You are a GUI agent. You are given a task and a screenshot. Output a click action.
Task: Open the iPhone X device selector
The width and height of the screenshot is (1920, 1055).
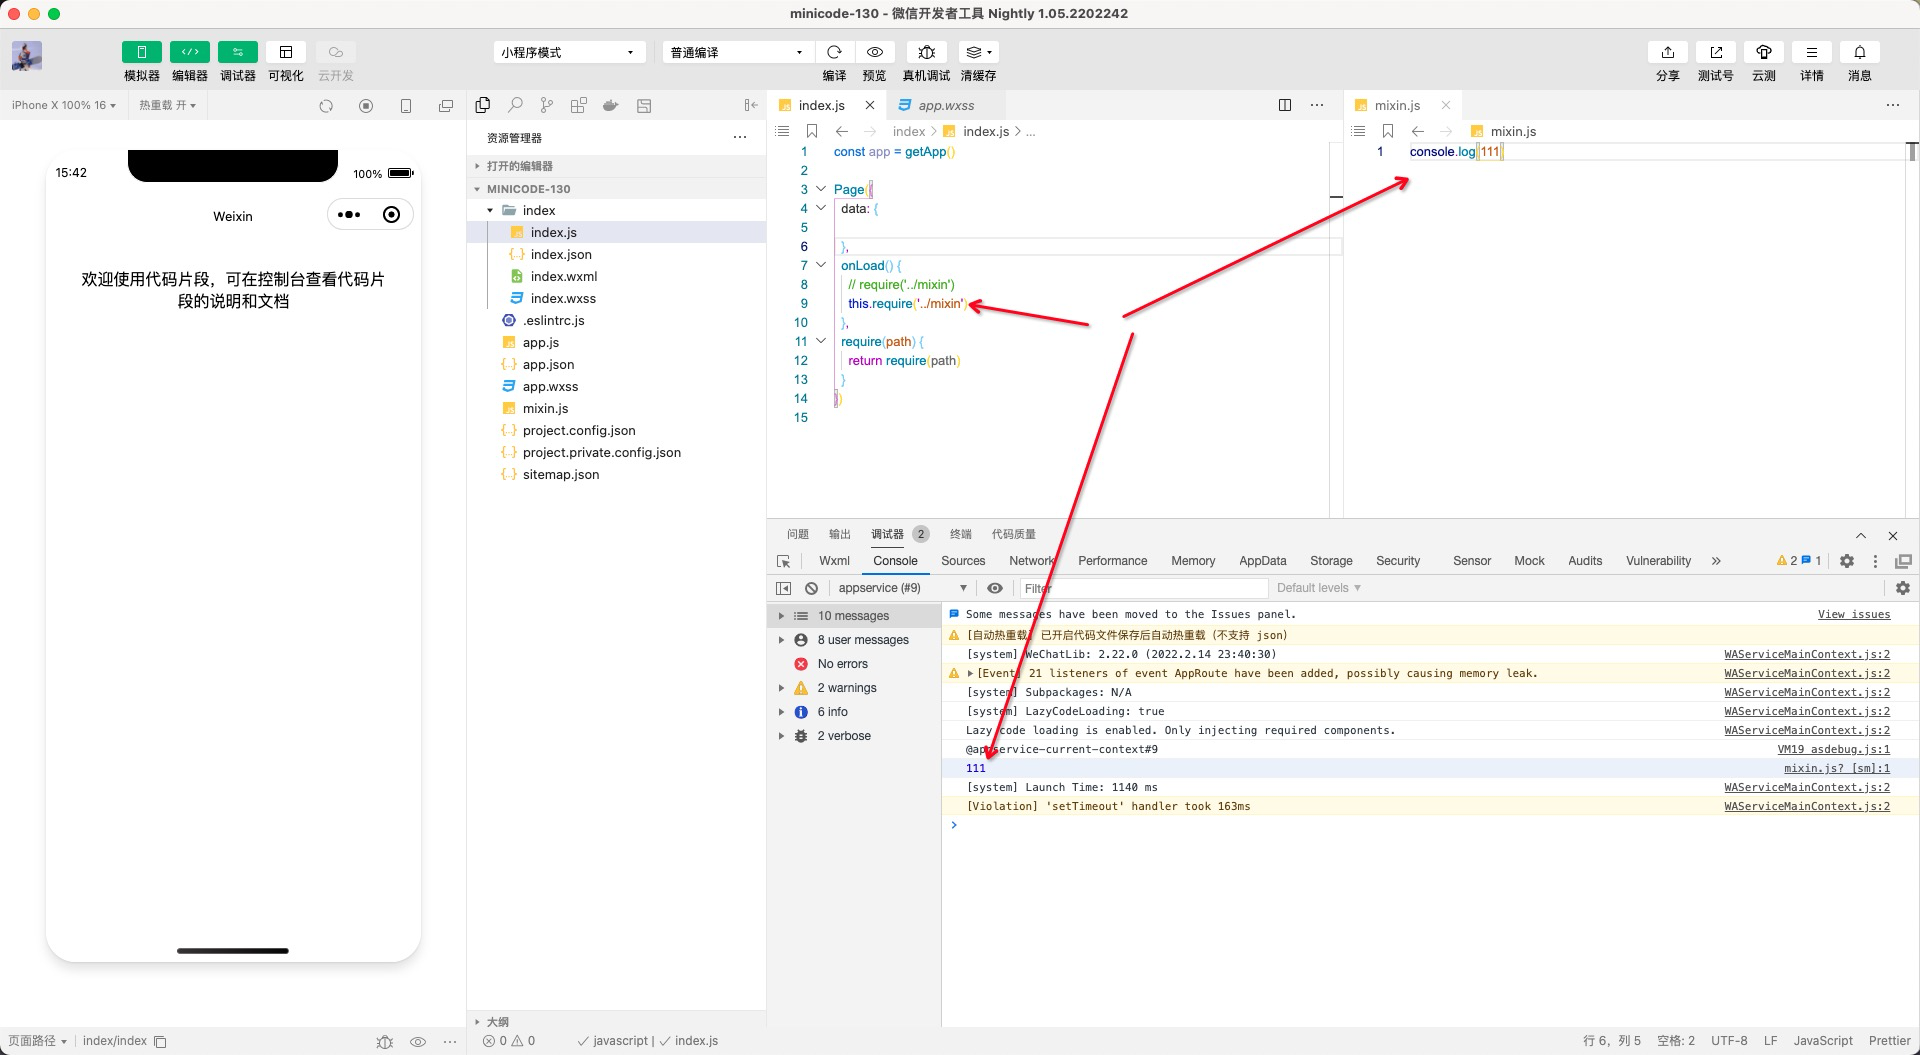pos(63,105)
